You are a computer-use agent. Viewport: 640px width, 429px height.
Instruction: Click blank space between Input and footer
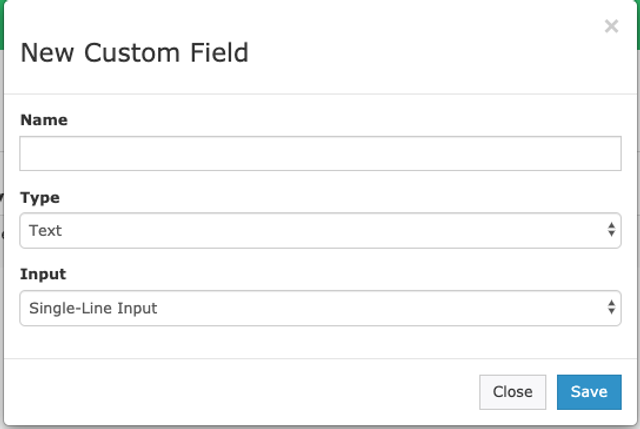320,342
